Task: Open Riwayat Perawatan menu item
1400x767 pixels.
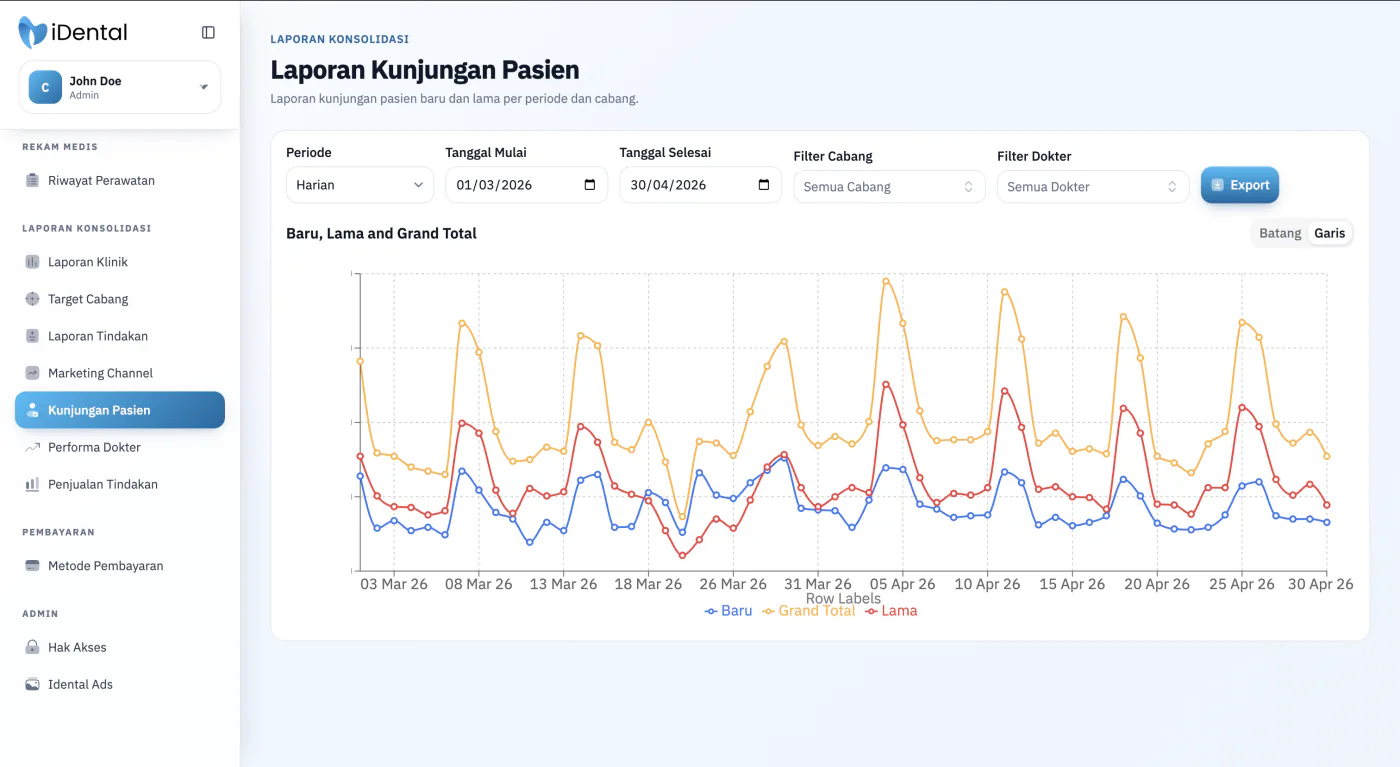Action: pos(120,181)
